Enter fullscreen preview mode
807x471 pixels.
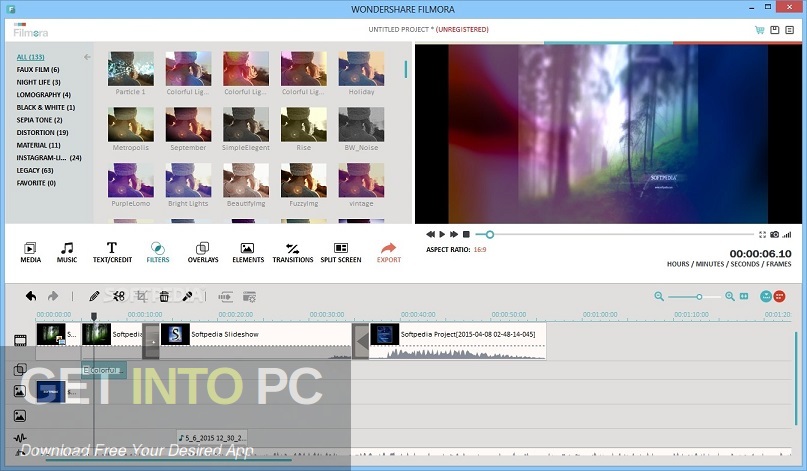tap(762, 235)
